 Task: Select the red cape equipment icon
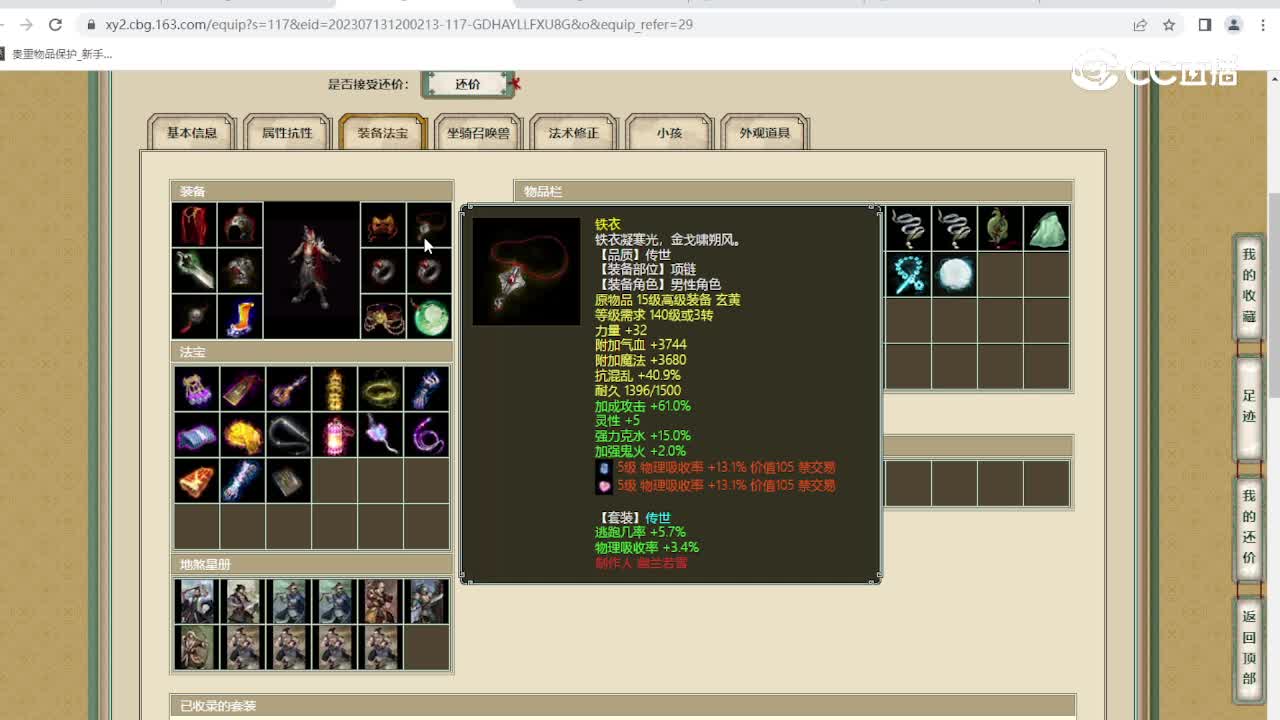point(195,225)
